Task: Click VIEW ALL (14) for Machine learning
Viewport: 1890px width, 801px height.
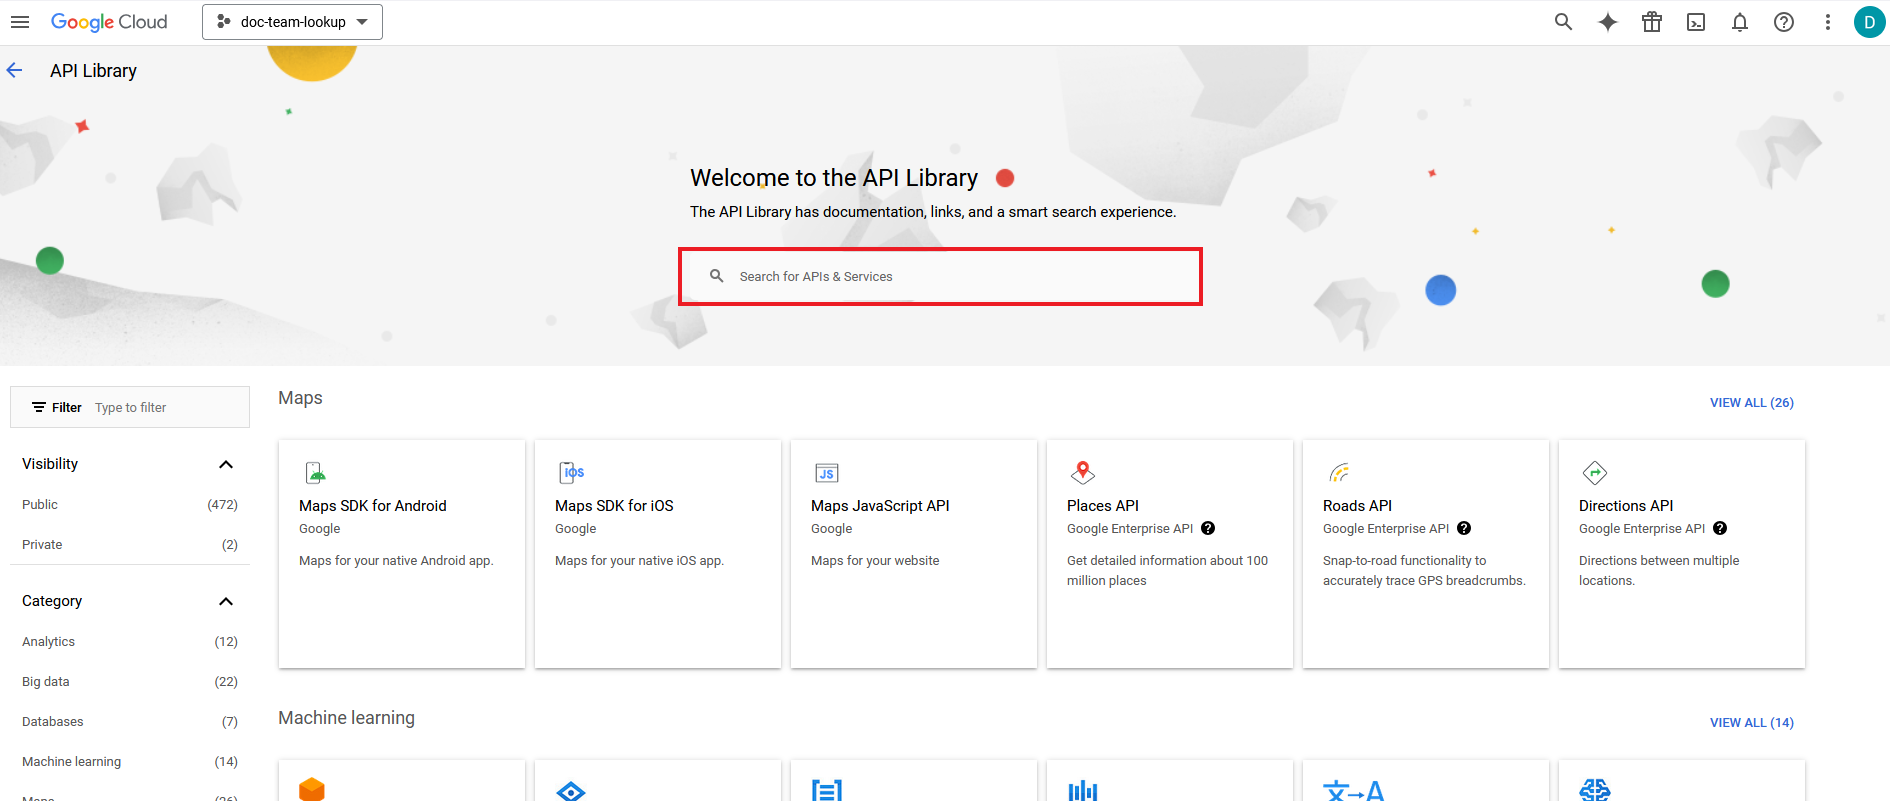Action: coord(1751,723)
